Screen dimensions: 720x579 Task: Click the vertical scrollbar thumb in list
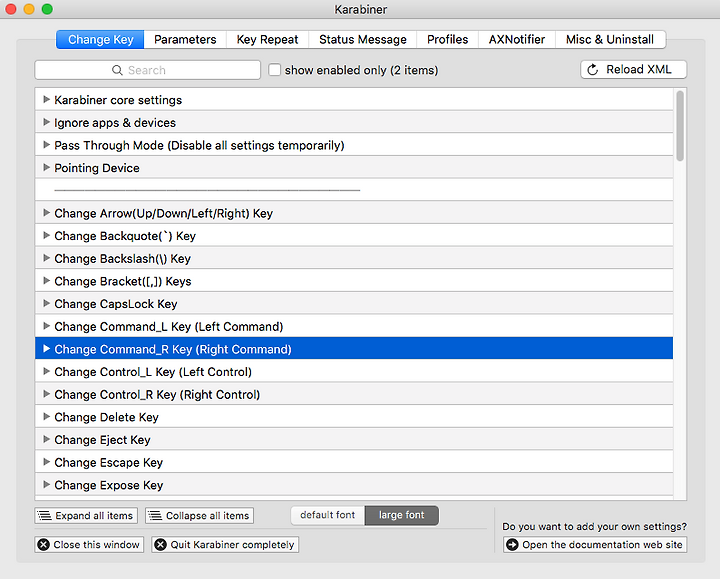click(x=680, y=126)
